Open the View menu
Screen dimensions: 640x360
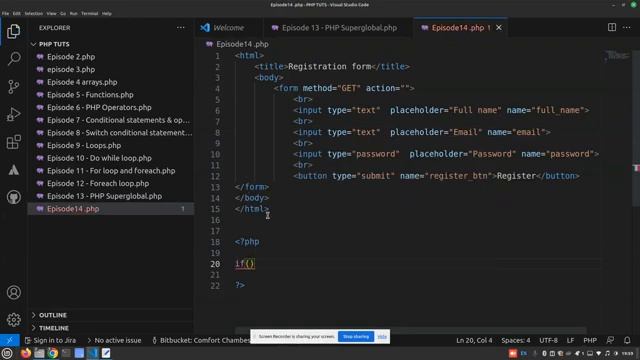[51, 13]
